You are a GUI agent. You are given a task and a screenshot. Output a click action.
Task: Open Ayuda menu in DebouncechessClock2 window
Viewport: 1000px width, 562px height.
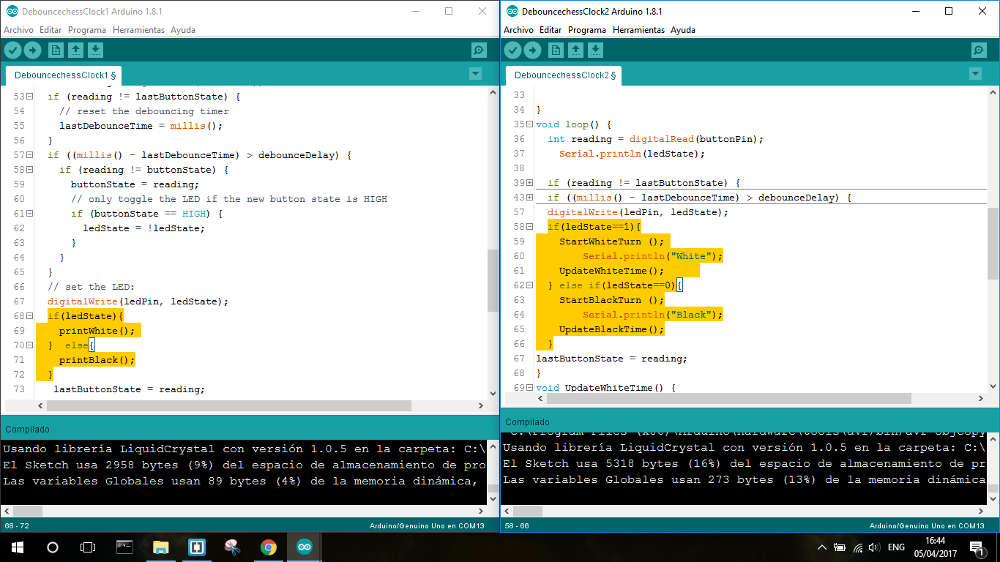(x=683, y=30)
